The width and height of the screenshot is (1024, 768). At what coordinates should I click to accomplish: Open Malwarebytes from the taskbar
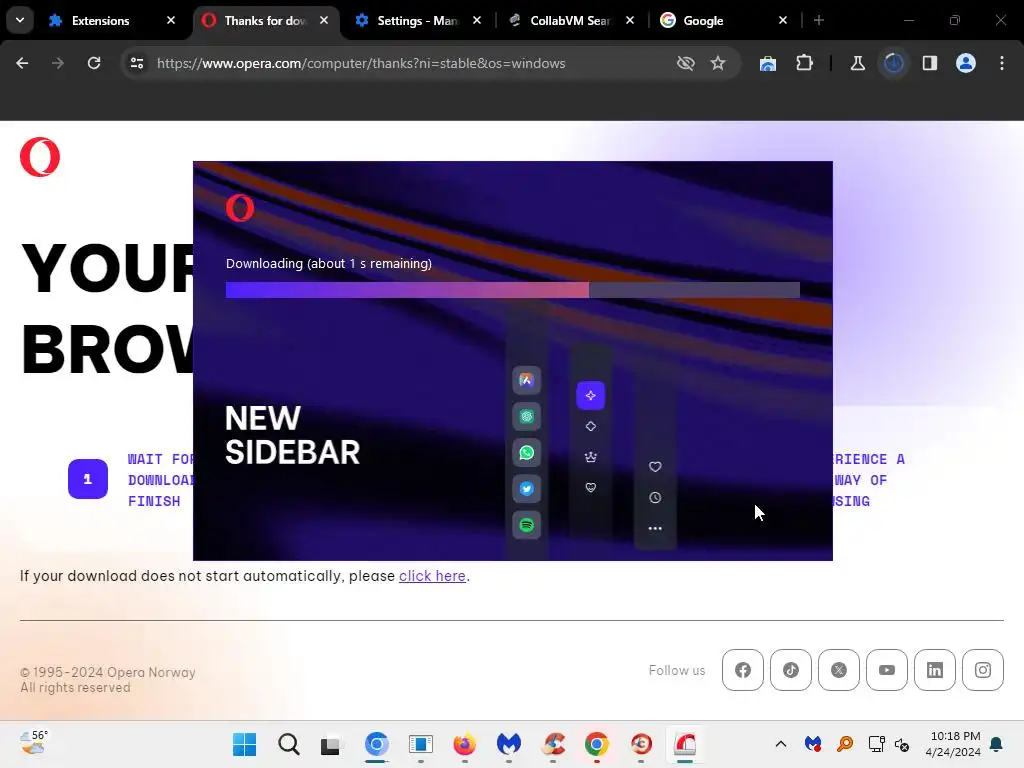point(509,744)
